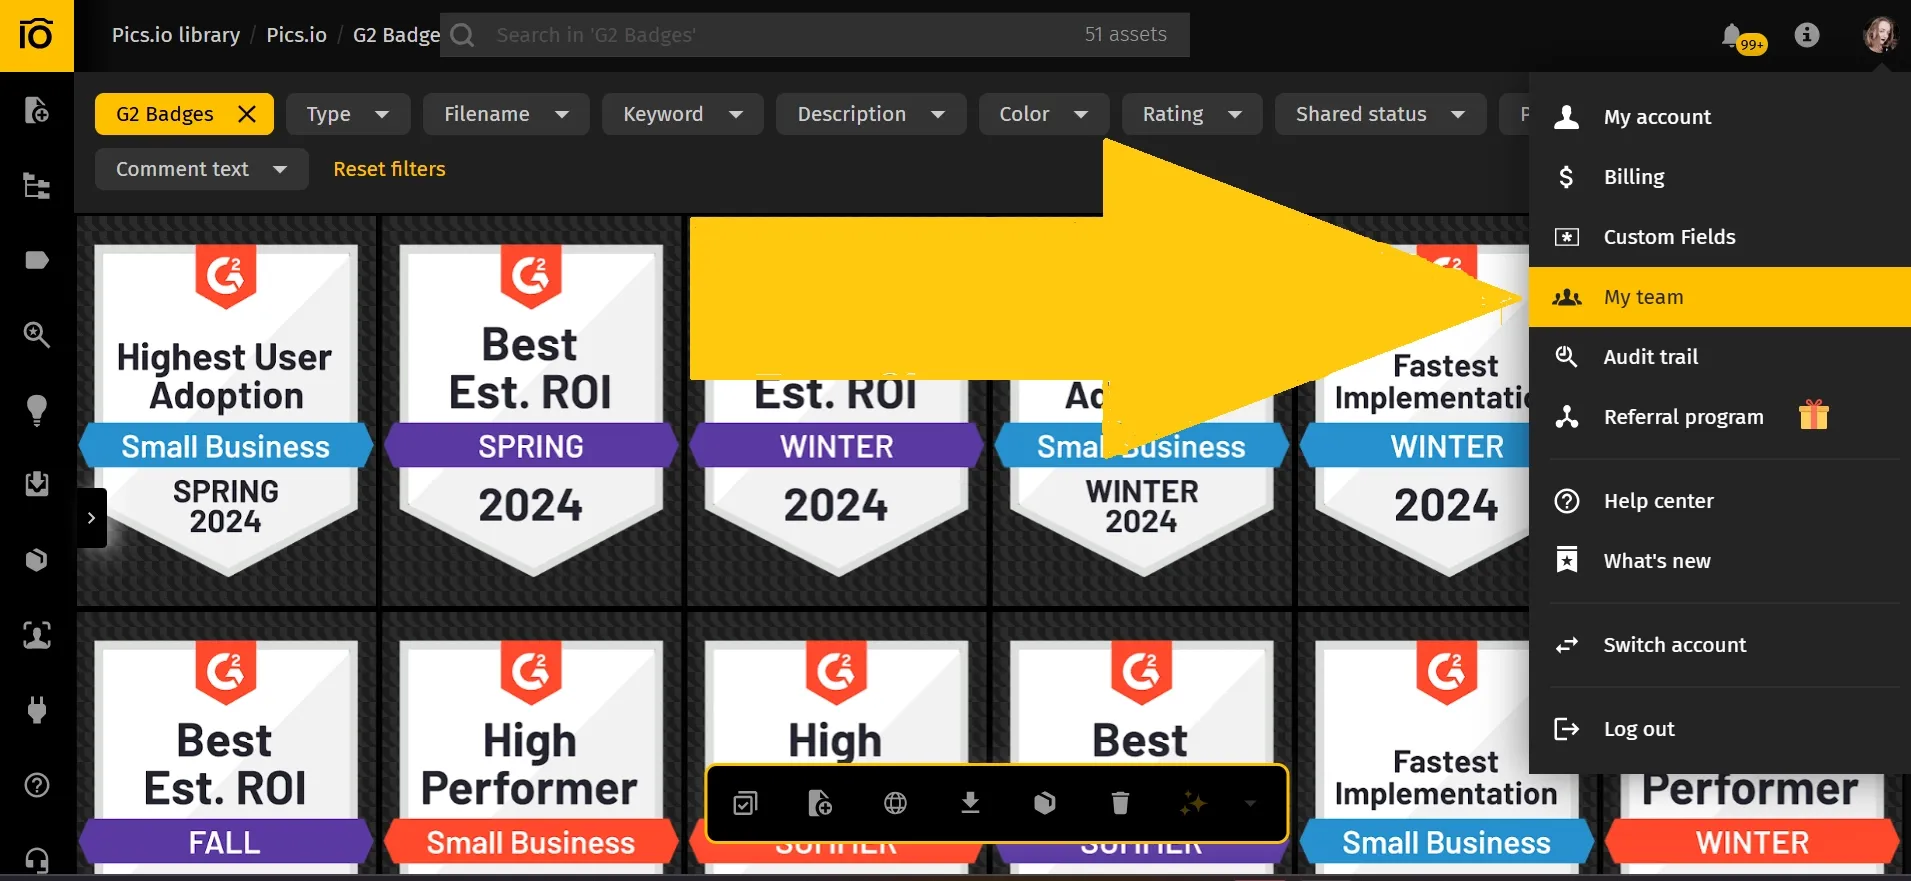Click the globe share icon in bottom toolbar
The width and height of the screenshot is (1911, 881).
point(895,803)
